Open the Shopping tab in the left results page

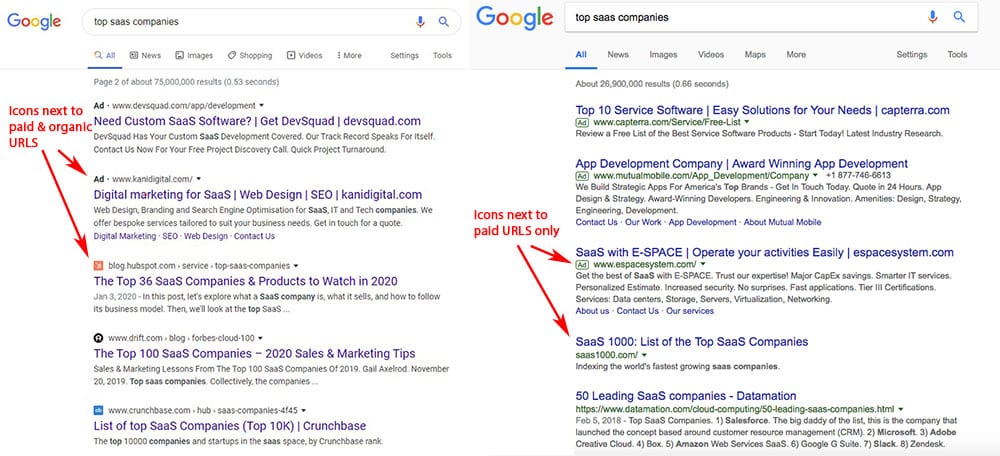point(250,55)
